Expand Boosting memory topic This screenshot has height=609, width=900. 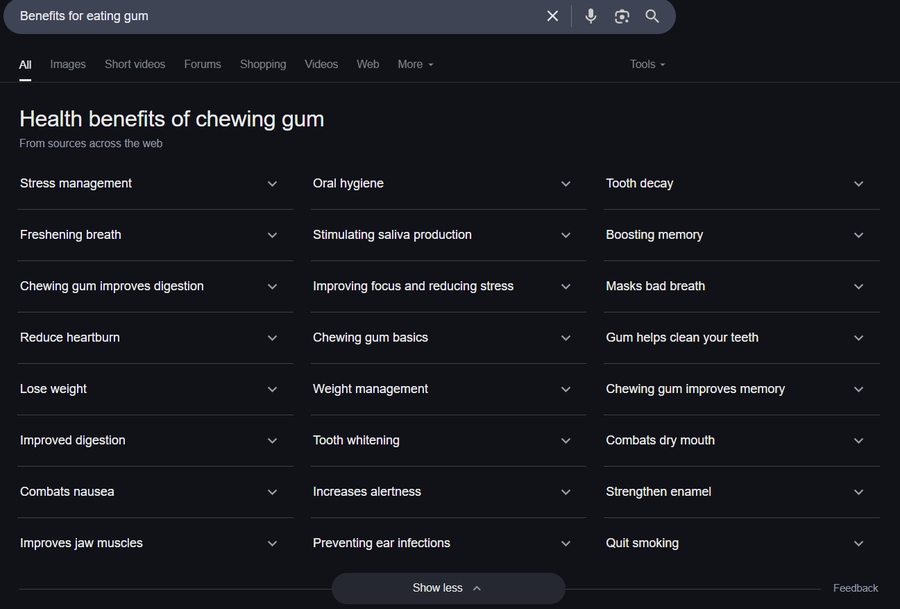pos(742,235)
